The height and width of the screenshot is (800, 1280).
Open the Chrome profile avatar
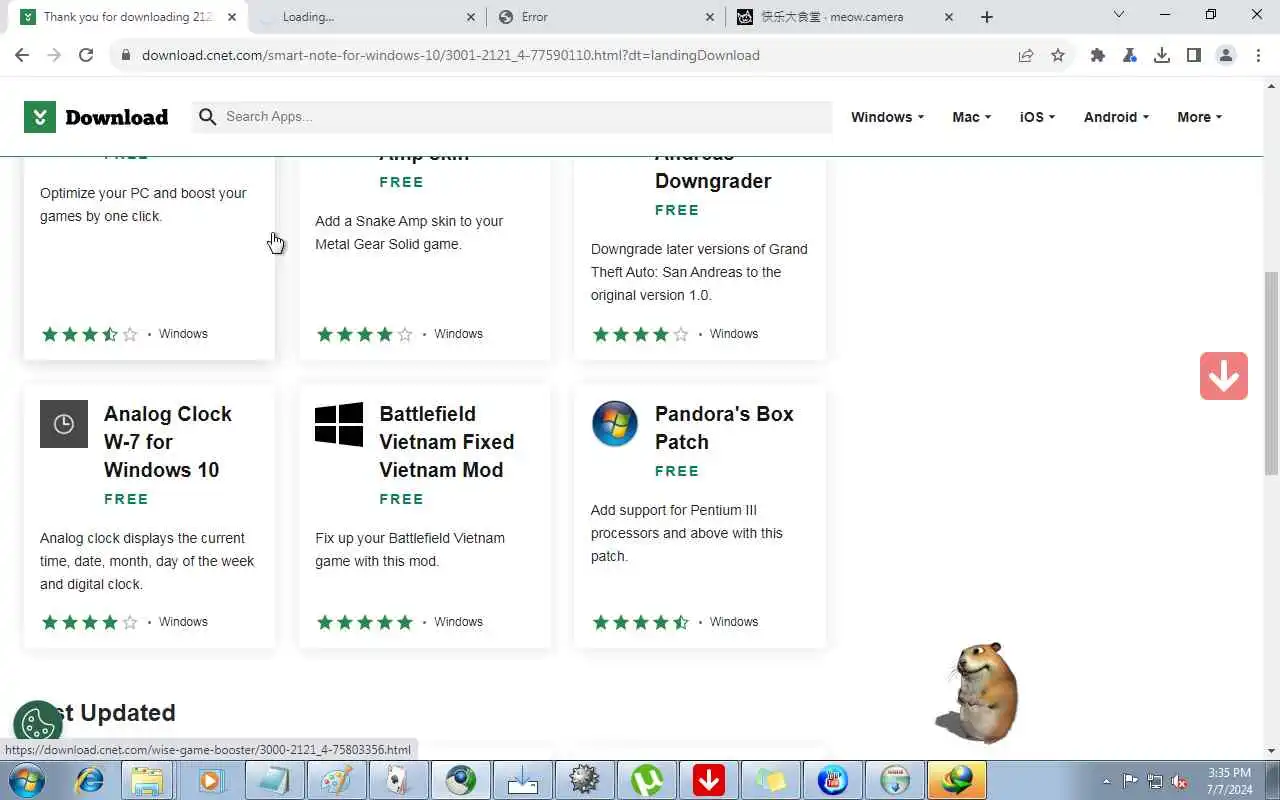tap(1226, 55)
